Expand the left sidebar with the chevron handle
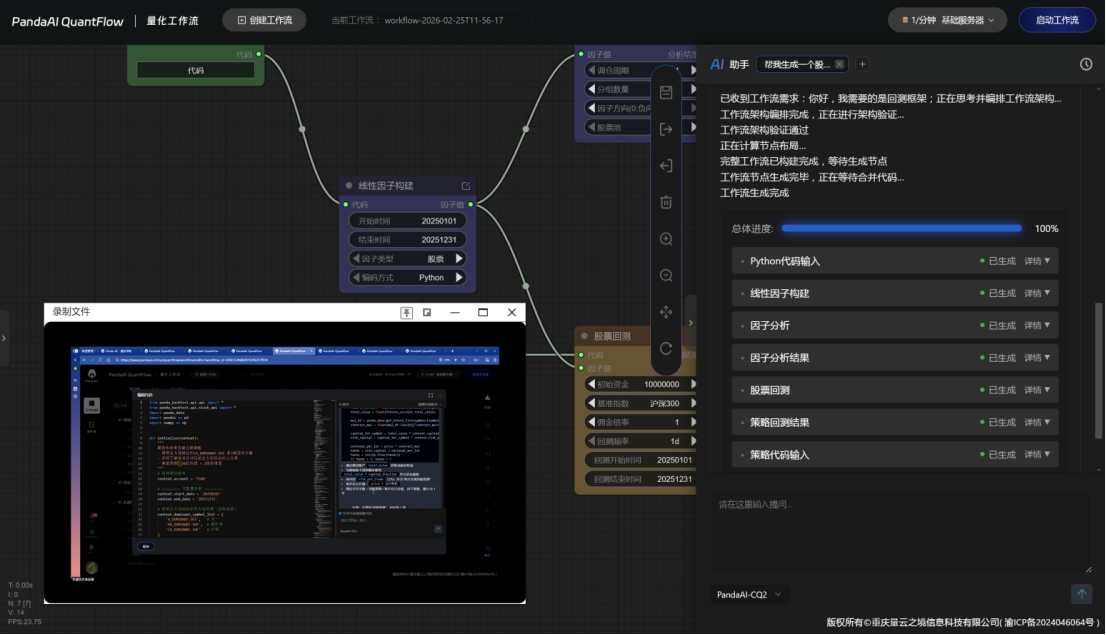This screenshot has width=1106, height=635. 4,338
